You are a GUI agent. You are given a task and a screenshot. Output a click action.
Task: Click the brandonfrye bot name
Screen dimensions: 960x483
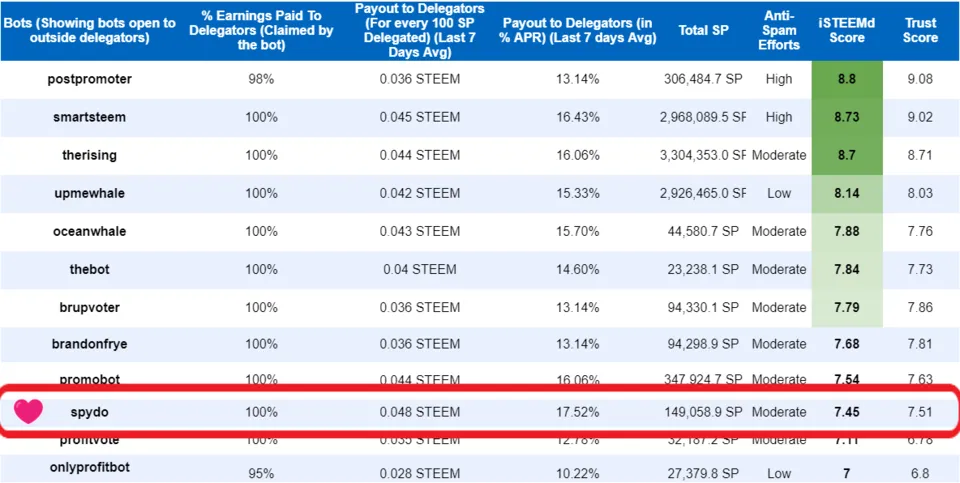[89, 344]
